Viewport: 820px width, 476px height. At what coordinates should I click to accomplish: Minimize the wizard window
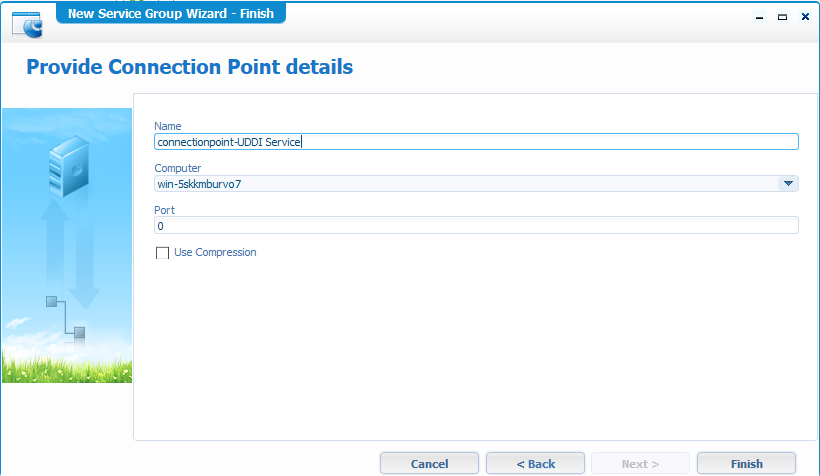click(x=761, y=17)
